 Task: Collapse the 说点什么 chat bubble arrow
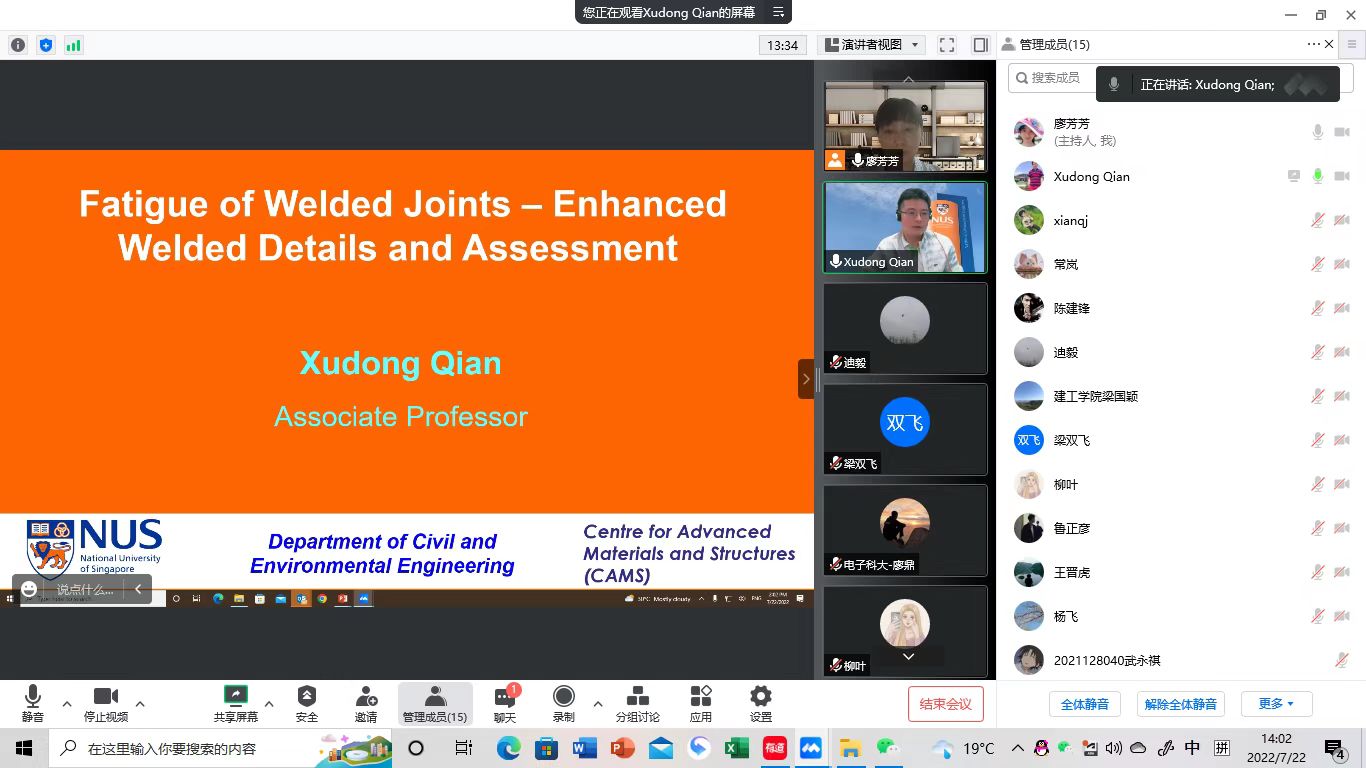point(138,589)
